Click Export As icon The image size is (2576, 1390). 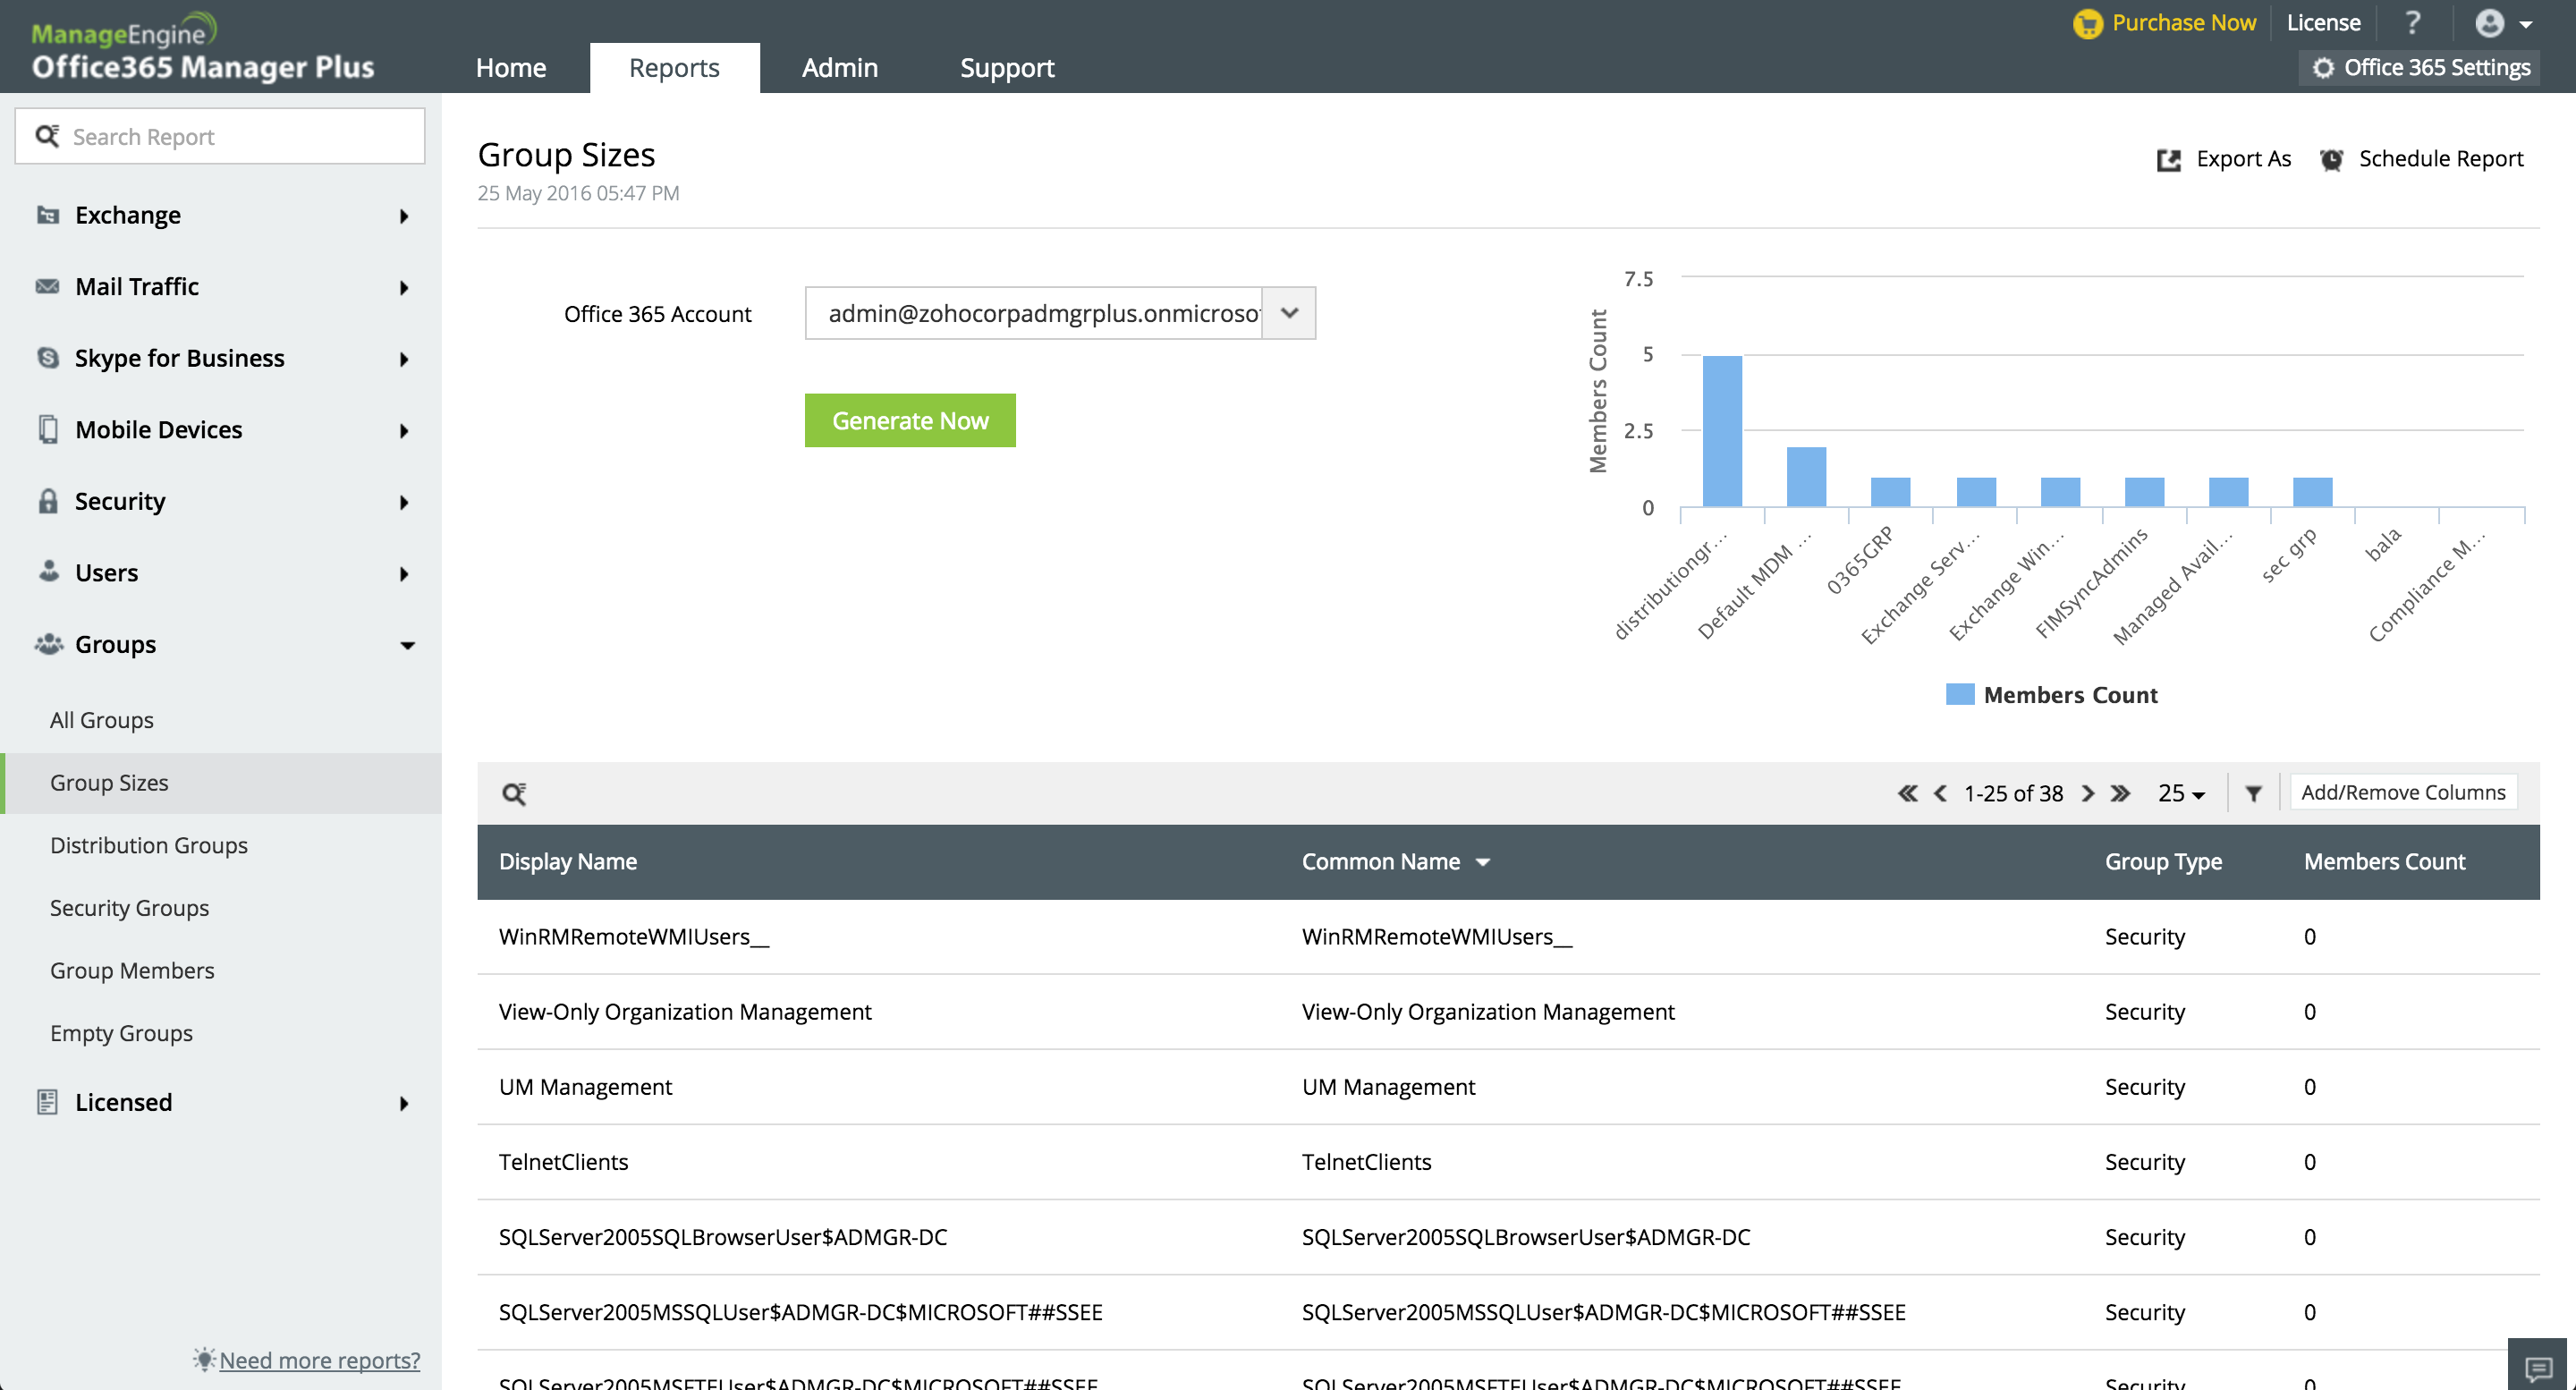[x=2168, y=160]
